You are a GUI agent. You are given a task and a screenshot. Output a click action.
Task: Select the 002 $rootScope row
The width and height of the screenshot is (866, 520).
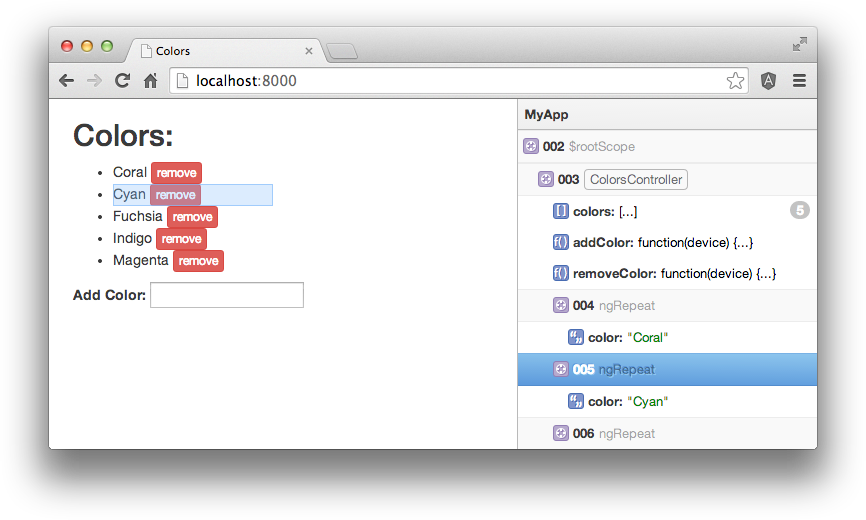667,146
